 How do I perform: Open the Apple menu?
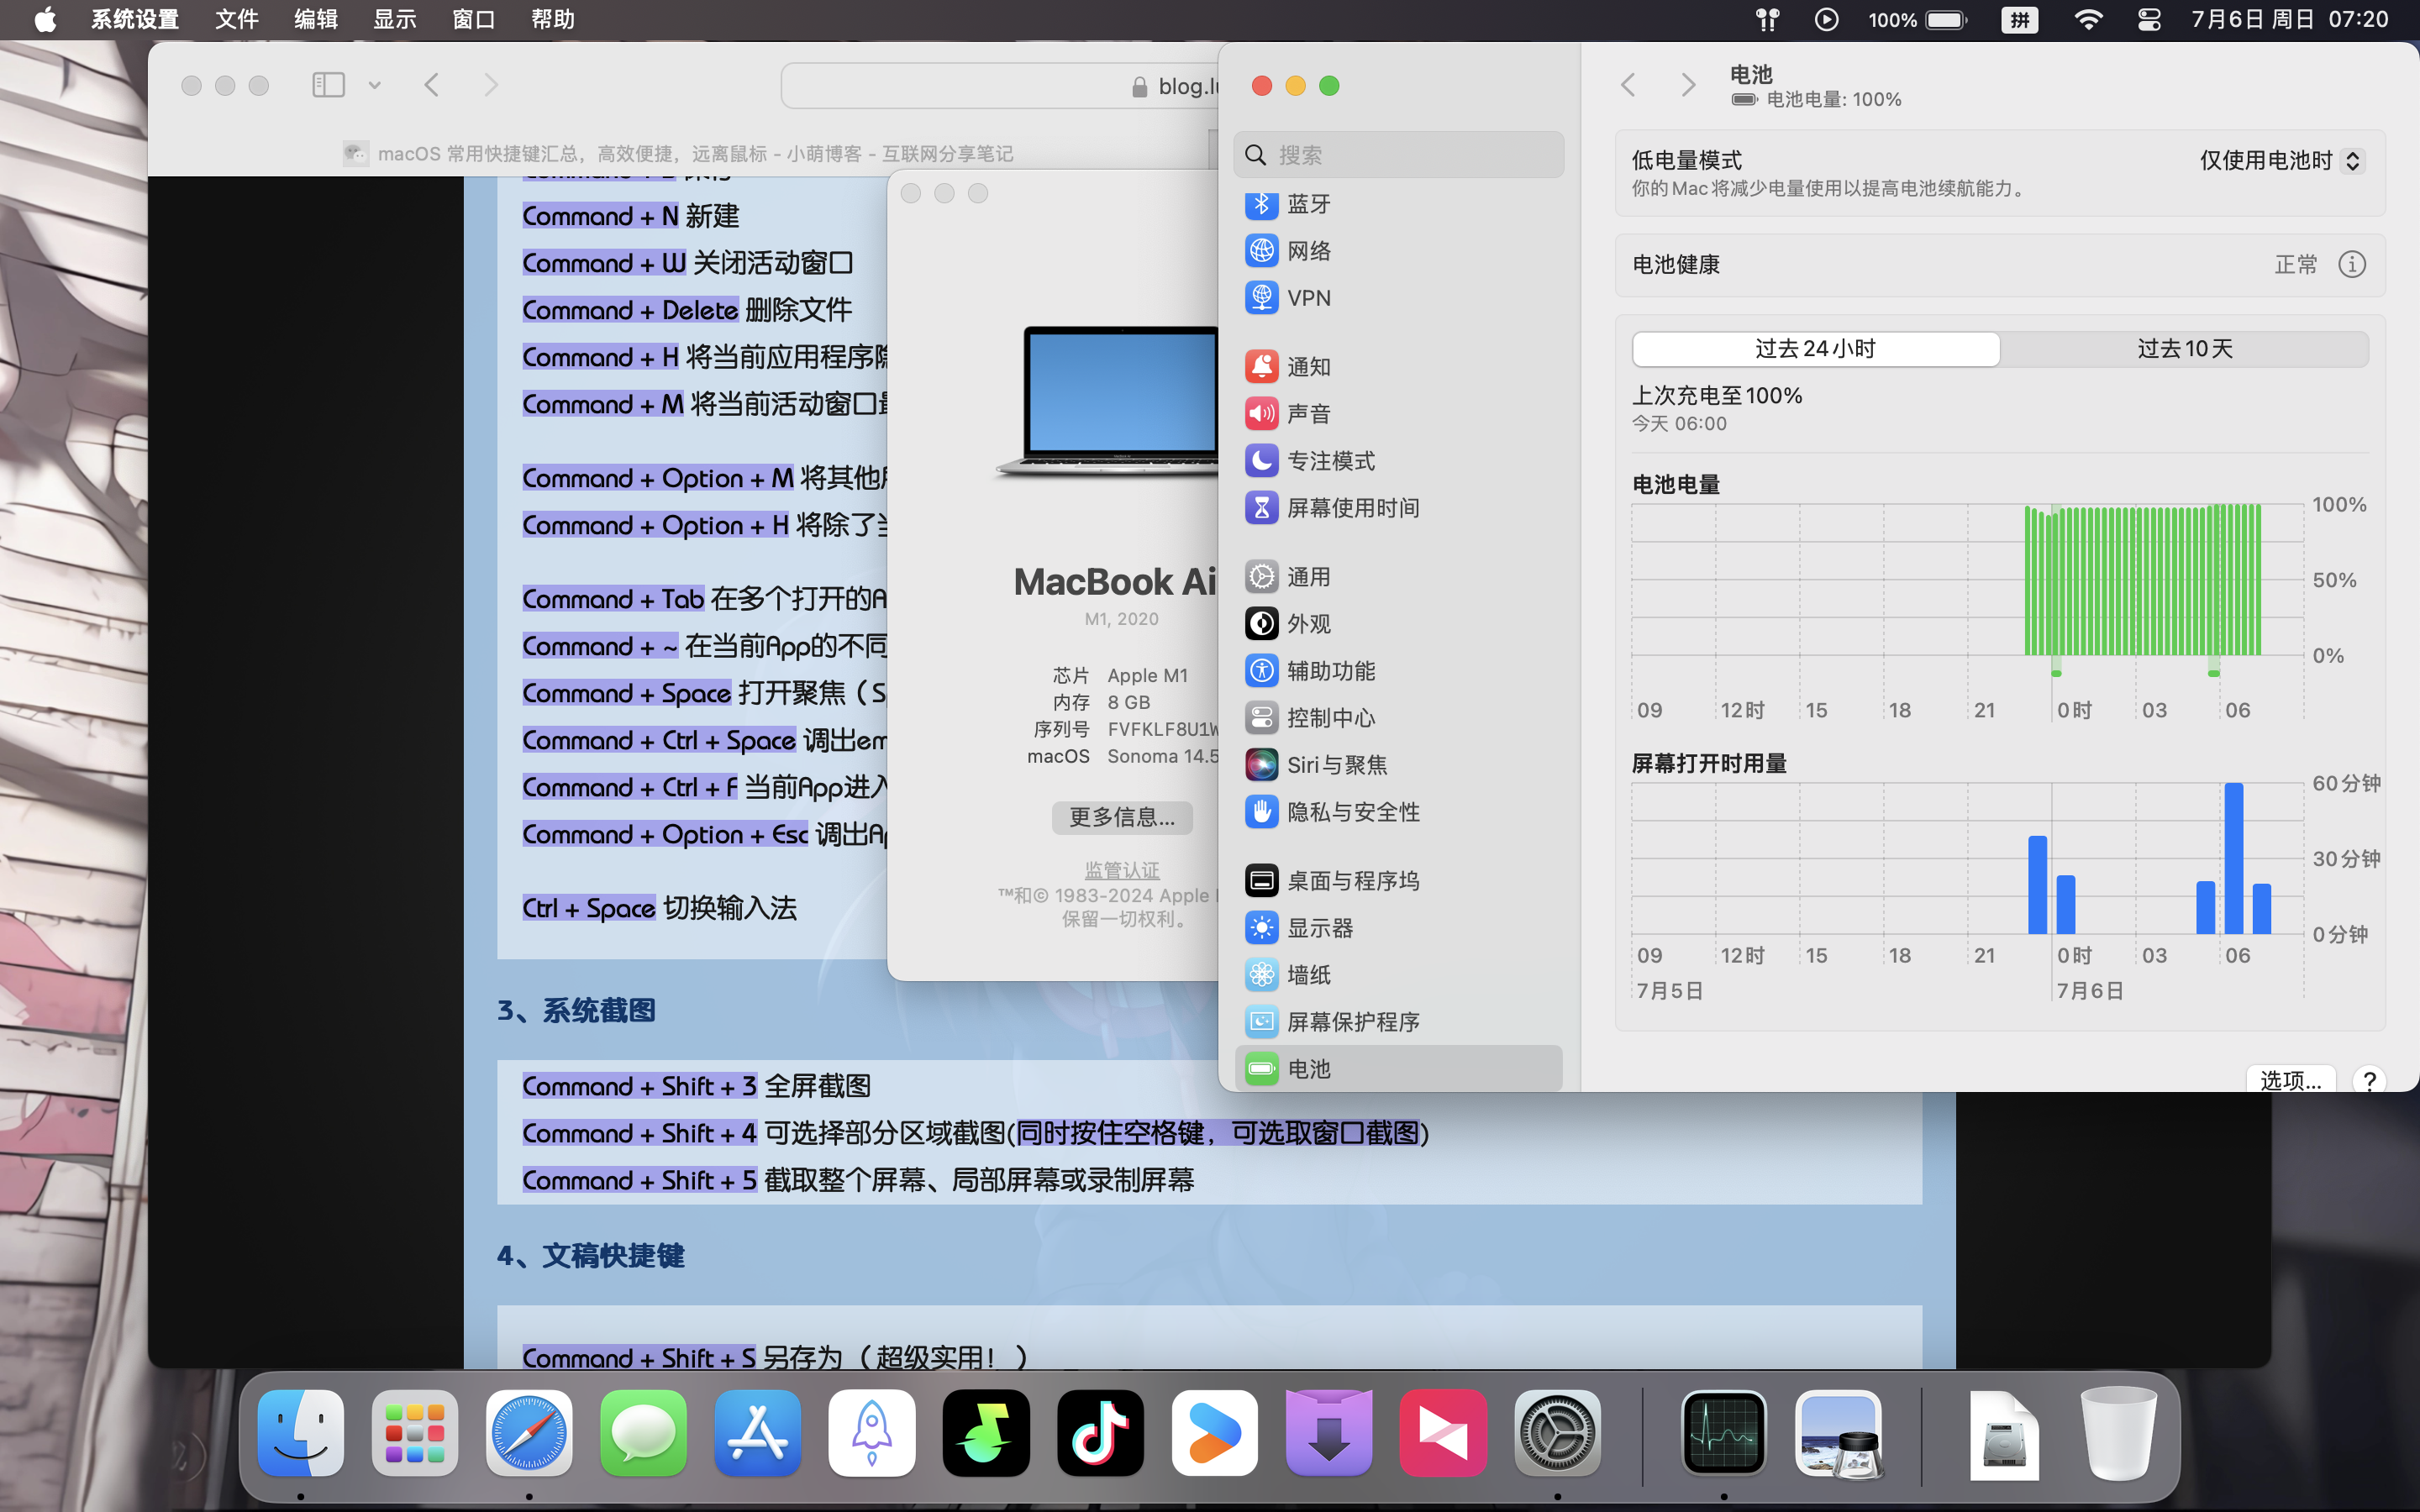coord(45,19)
